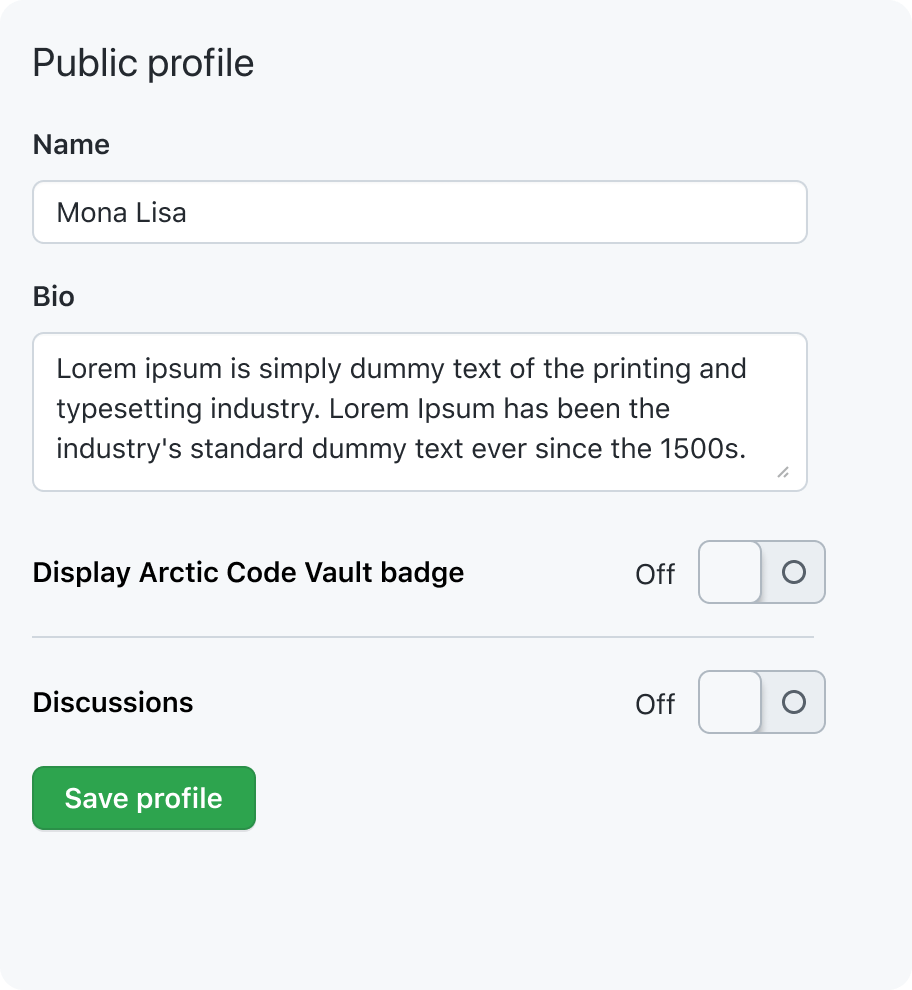Enable Display Arctic Code Vault badge toggle

tap(761, 573)
